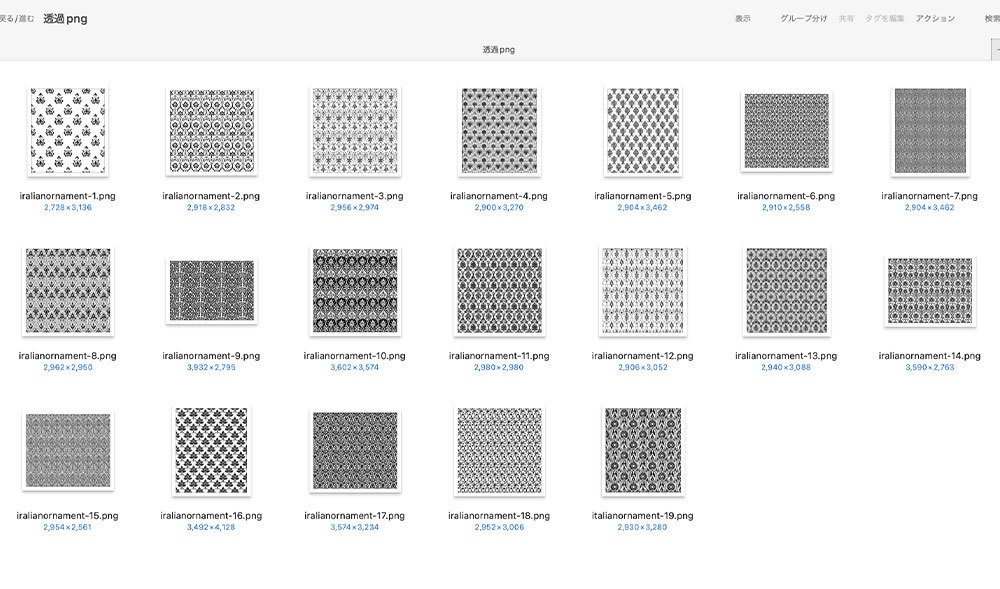The width and height of the screenshot is (1000, 589).
Task: Select thumbnail of iralianornament-10.png
Action: coord(355,291)
